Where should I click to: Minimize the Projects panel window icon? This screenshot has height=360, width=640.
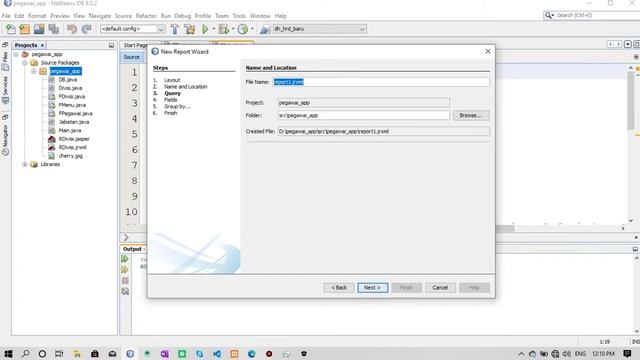click(x=111, y=45)
